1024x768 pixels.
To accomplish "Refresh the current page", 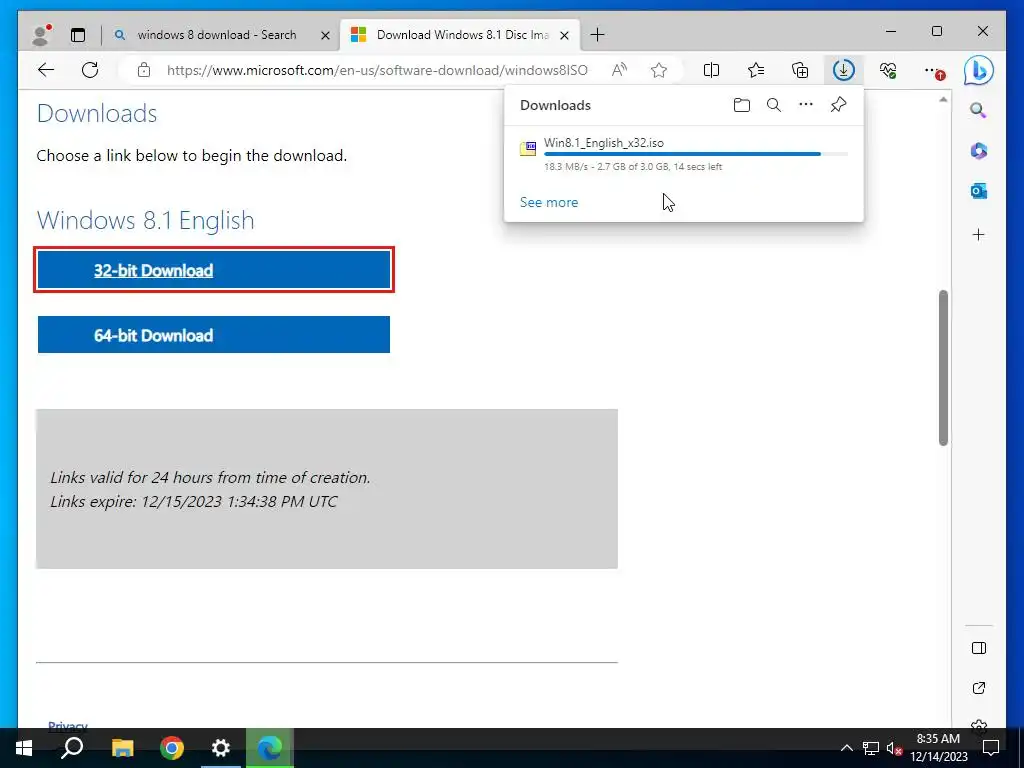I will click(x=90, y=70).
